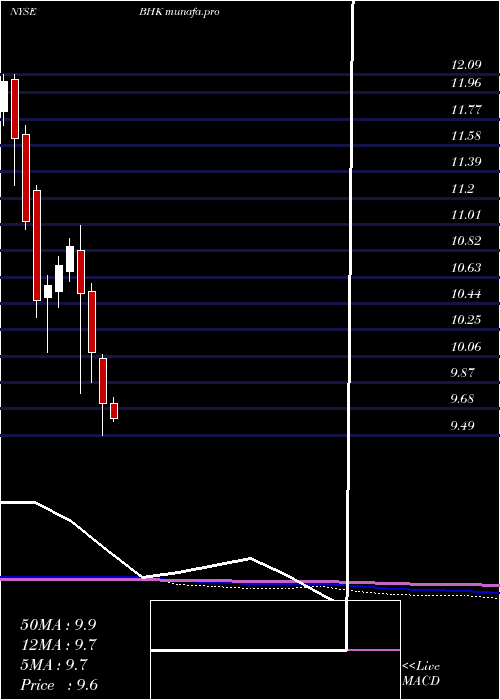This screenshot has height=700, width=500.
Task: Click the 5MA : 9.7 readout
Action: (x=54, y=665)
